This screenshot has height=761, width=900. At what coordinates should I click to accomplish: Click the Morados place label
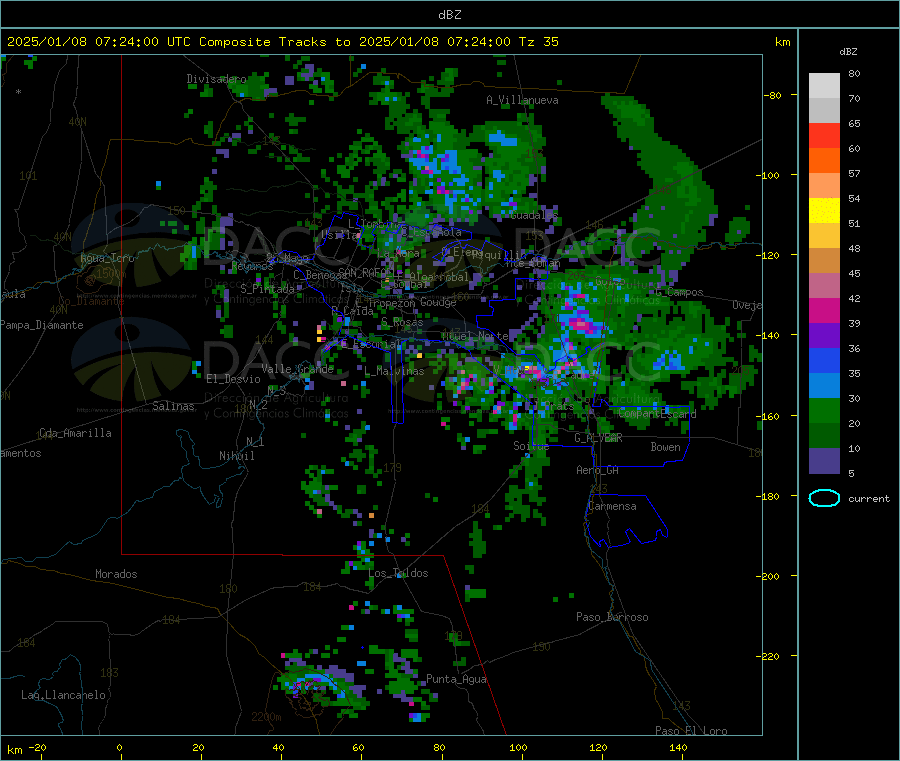point(116,574)
